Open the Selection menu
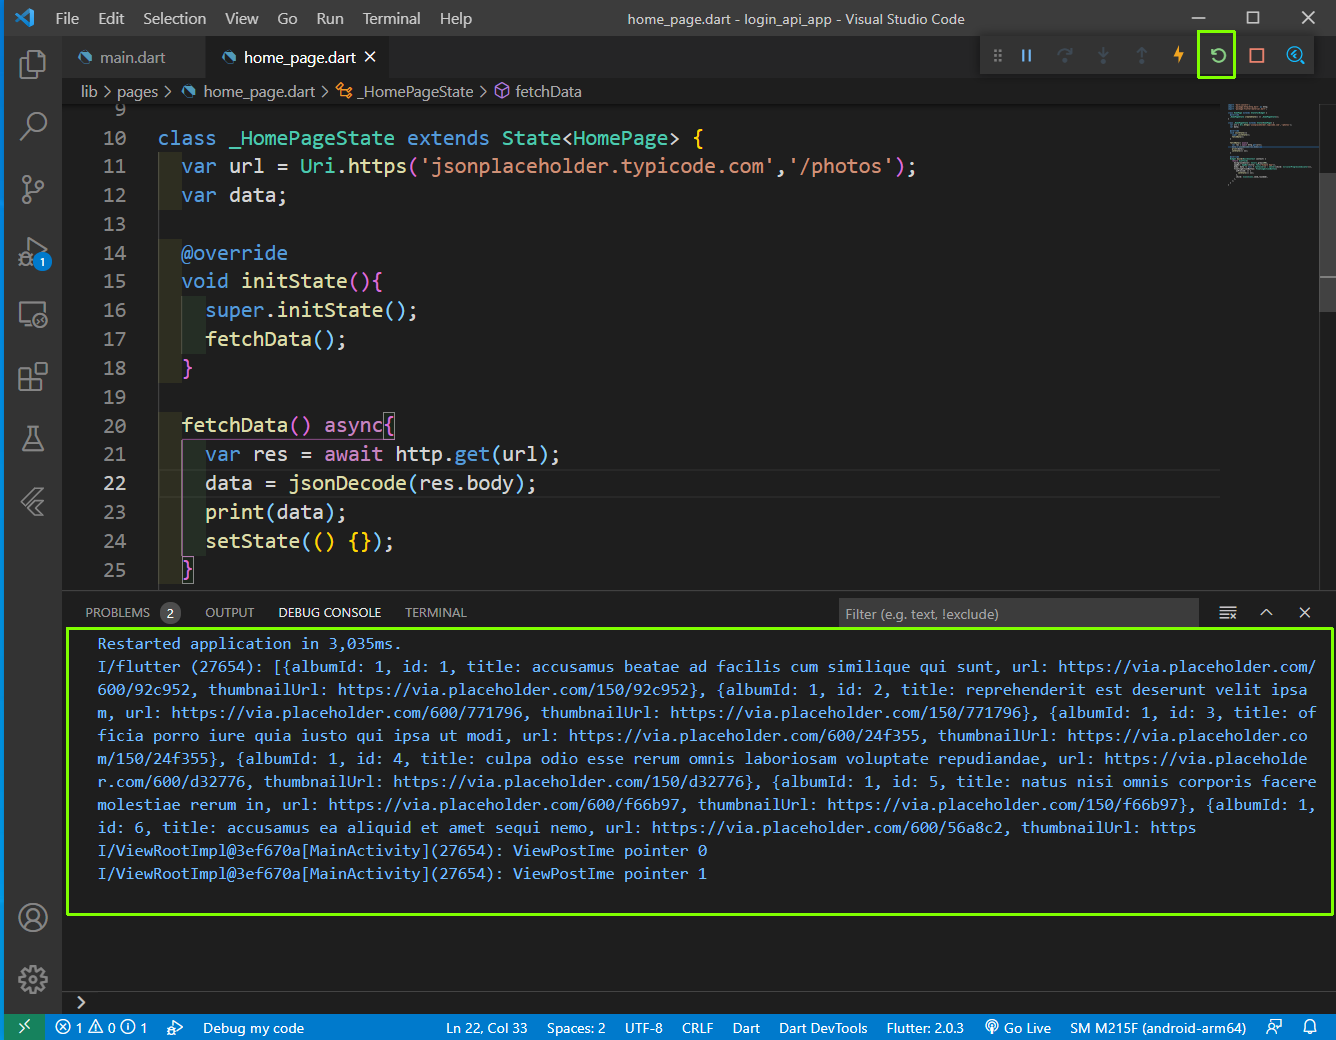Image resolution: width=1336 pixels, height=1040 pixels. [174, 18]
